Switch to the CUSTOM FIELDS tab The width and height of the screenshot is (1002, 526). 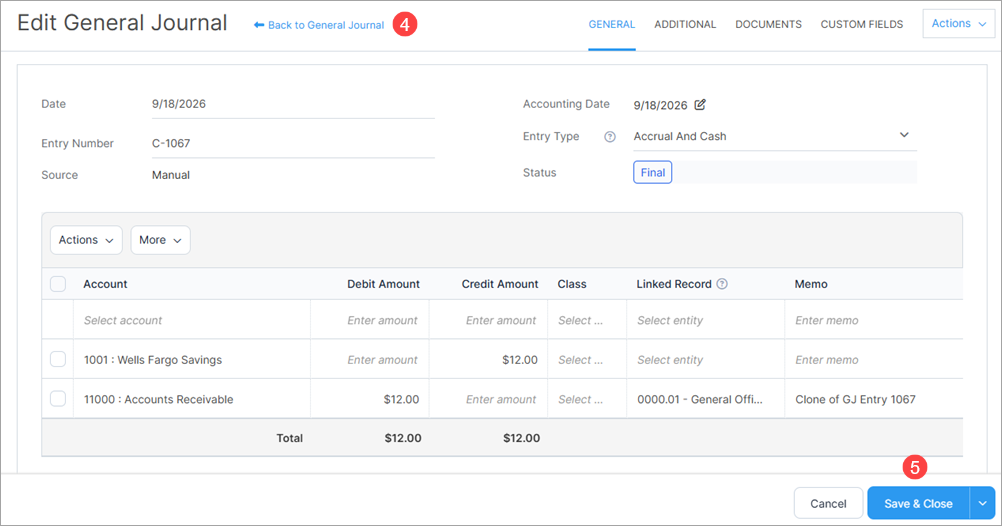point(861,24)
